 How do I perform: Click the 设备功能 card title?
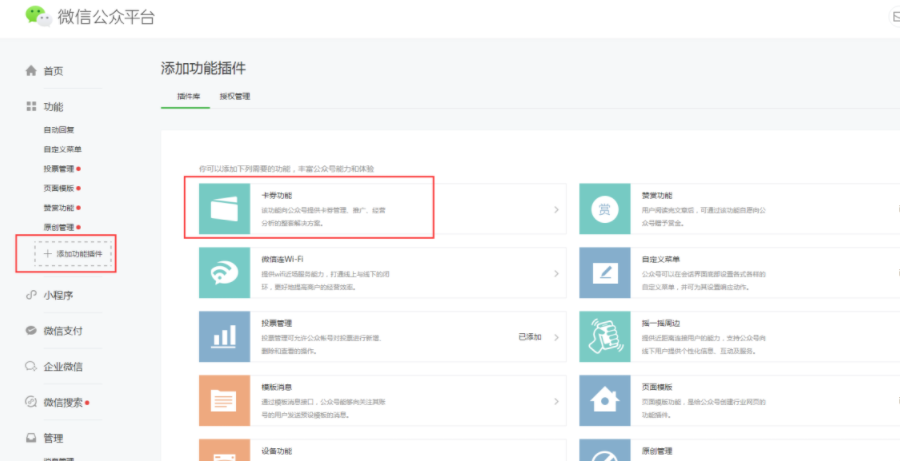click(x=277, y=451)
